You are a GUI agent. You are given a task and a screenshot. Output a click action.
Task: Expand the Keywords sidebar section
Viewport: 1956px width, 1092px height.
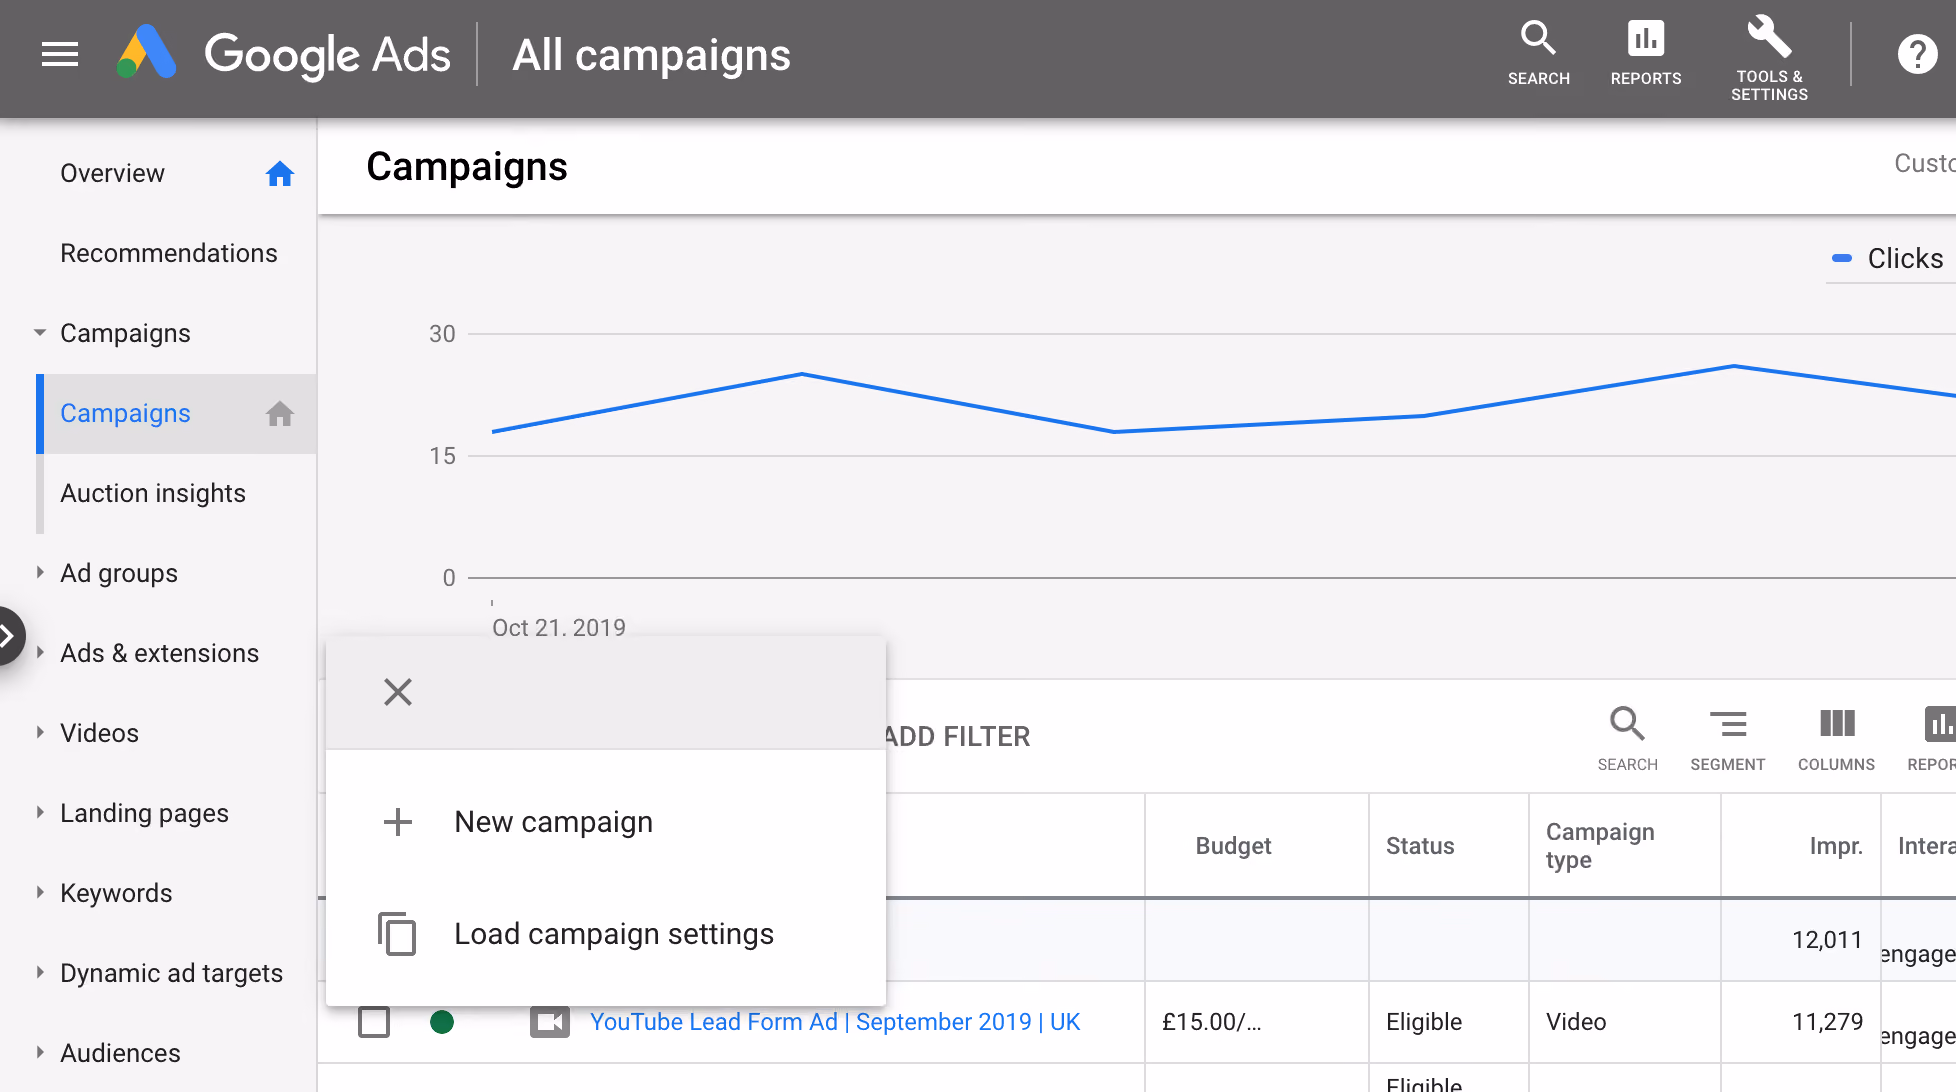click(40, 893)
